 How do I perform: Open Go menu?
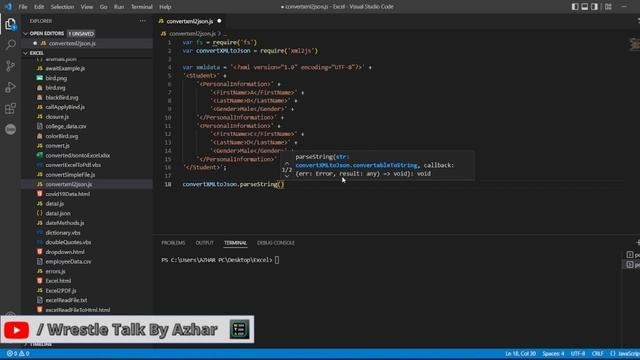[x=104, y=7]
